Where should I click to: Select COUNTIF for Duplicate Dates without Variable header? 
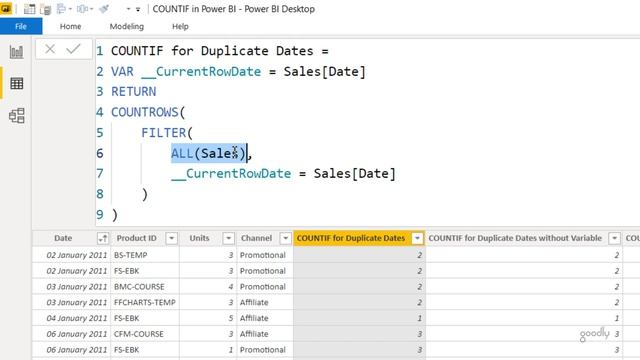(515, 238)
